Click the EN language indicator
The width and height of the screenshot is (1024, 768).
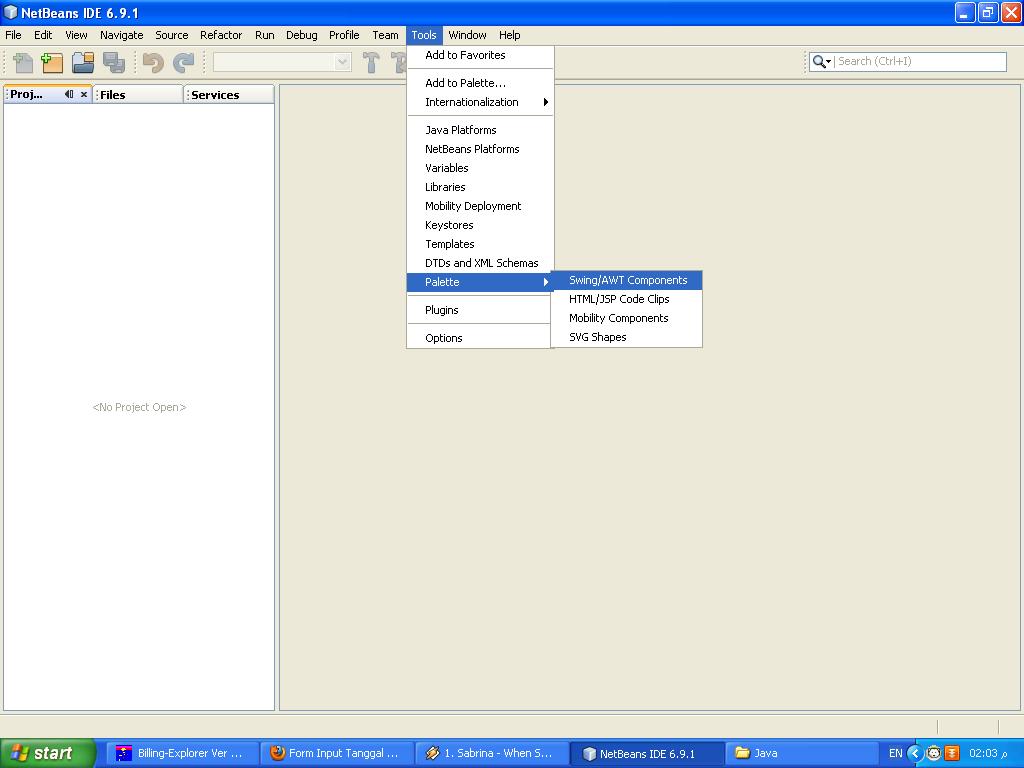[895, 753]
